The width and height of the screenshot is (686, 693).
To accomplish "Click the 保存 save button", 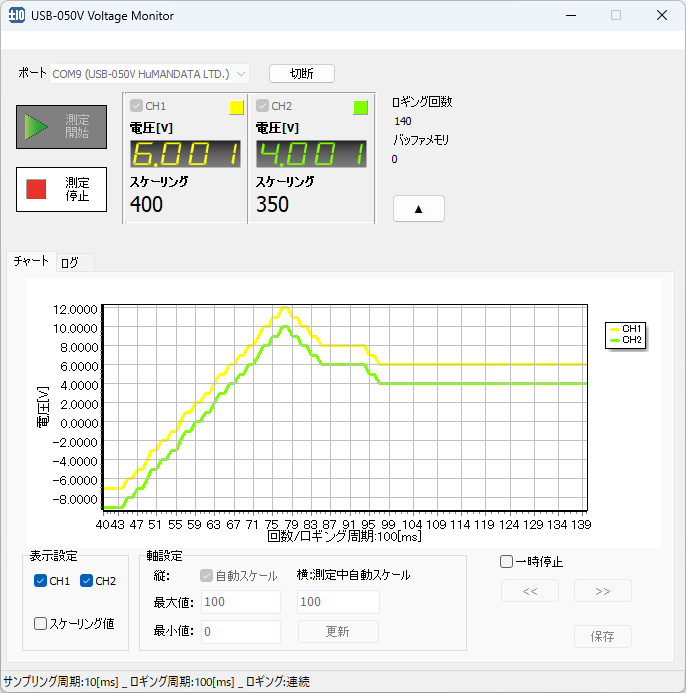I will (x=602, y=636).
